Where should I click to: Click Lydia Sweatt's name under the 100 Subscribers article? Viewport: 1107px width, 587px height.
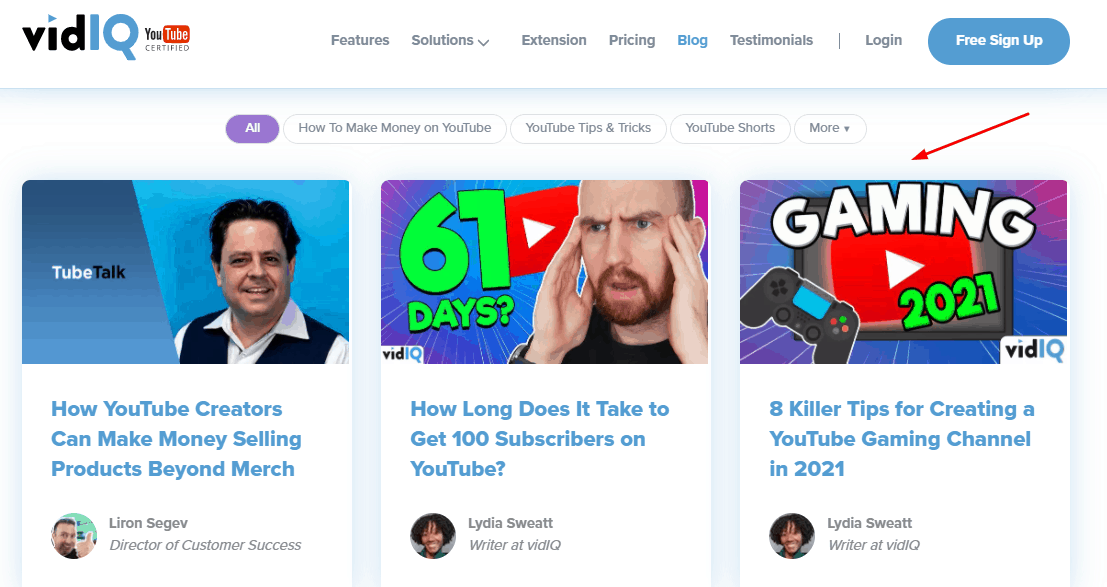pos(510,523)
